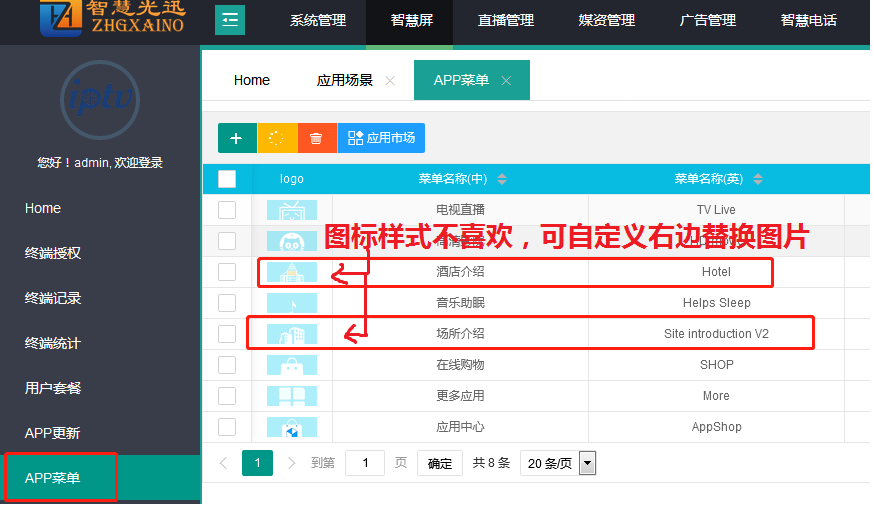
Task: Click the page number input field
Action: [365, 463]
